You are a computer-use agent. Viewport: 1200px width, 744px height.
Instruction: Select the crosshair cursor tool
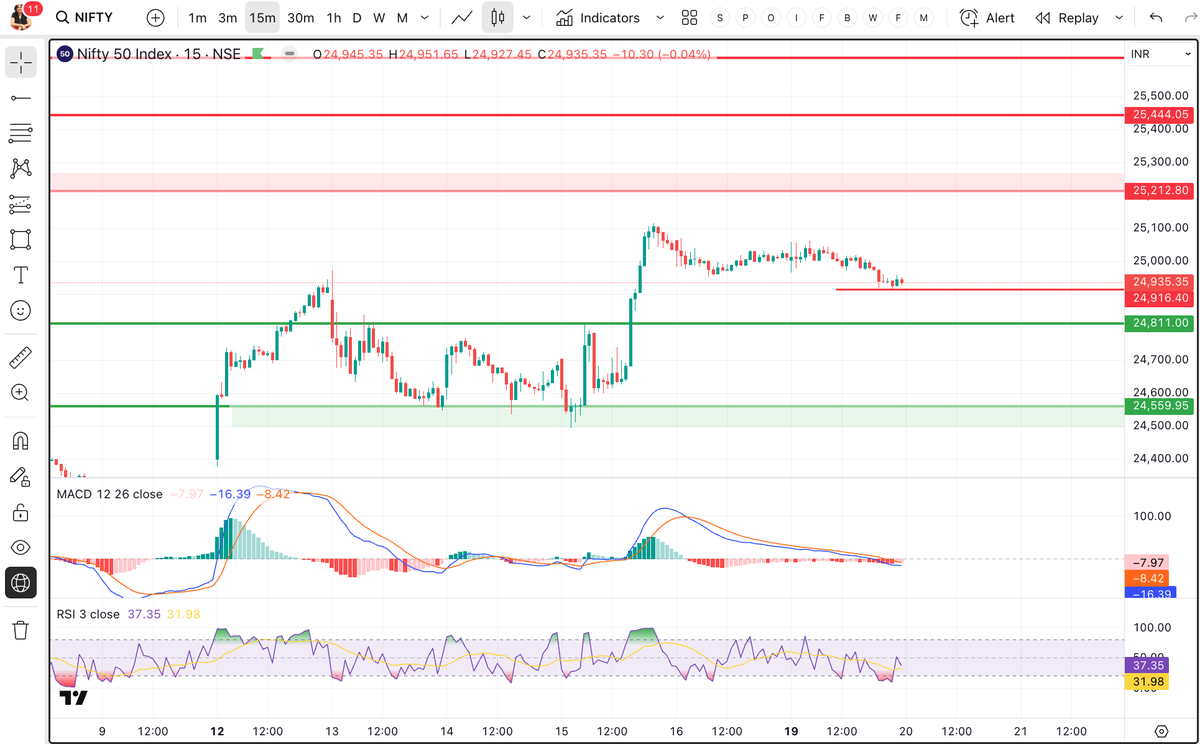tap(20, 62)
